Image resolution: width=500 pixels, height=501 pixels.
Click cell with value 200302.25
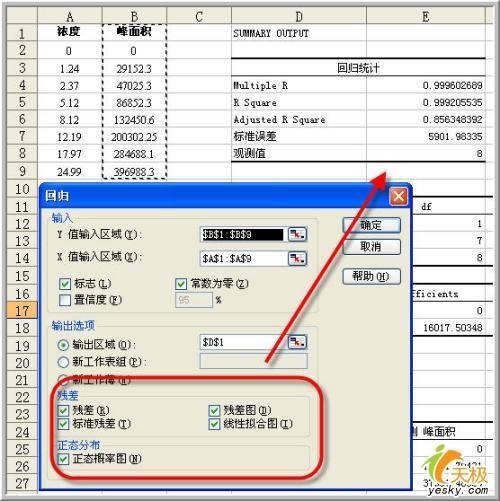pyautogui.click(x=134, y=137)
